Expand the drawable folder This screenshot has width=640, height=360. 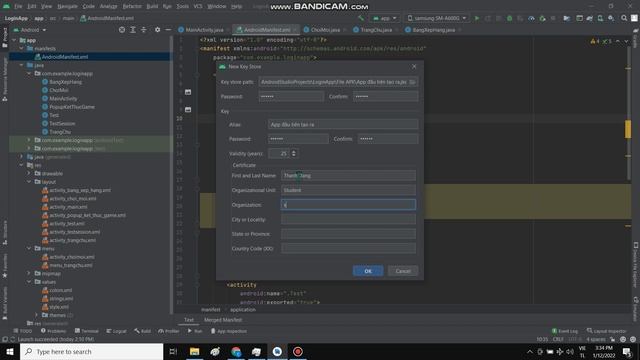coord(29,173)
